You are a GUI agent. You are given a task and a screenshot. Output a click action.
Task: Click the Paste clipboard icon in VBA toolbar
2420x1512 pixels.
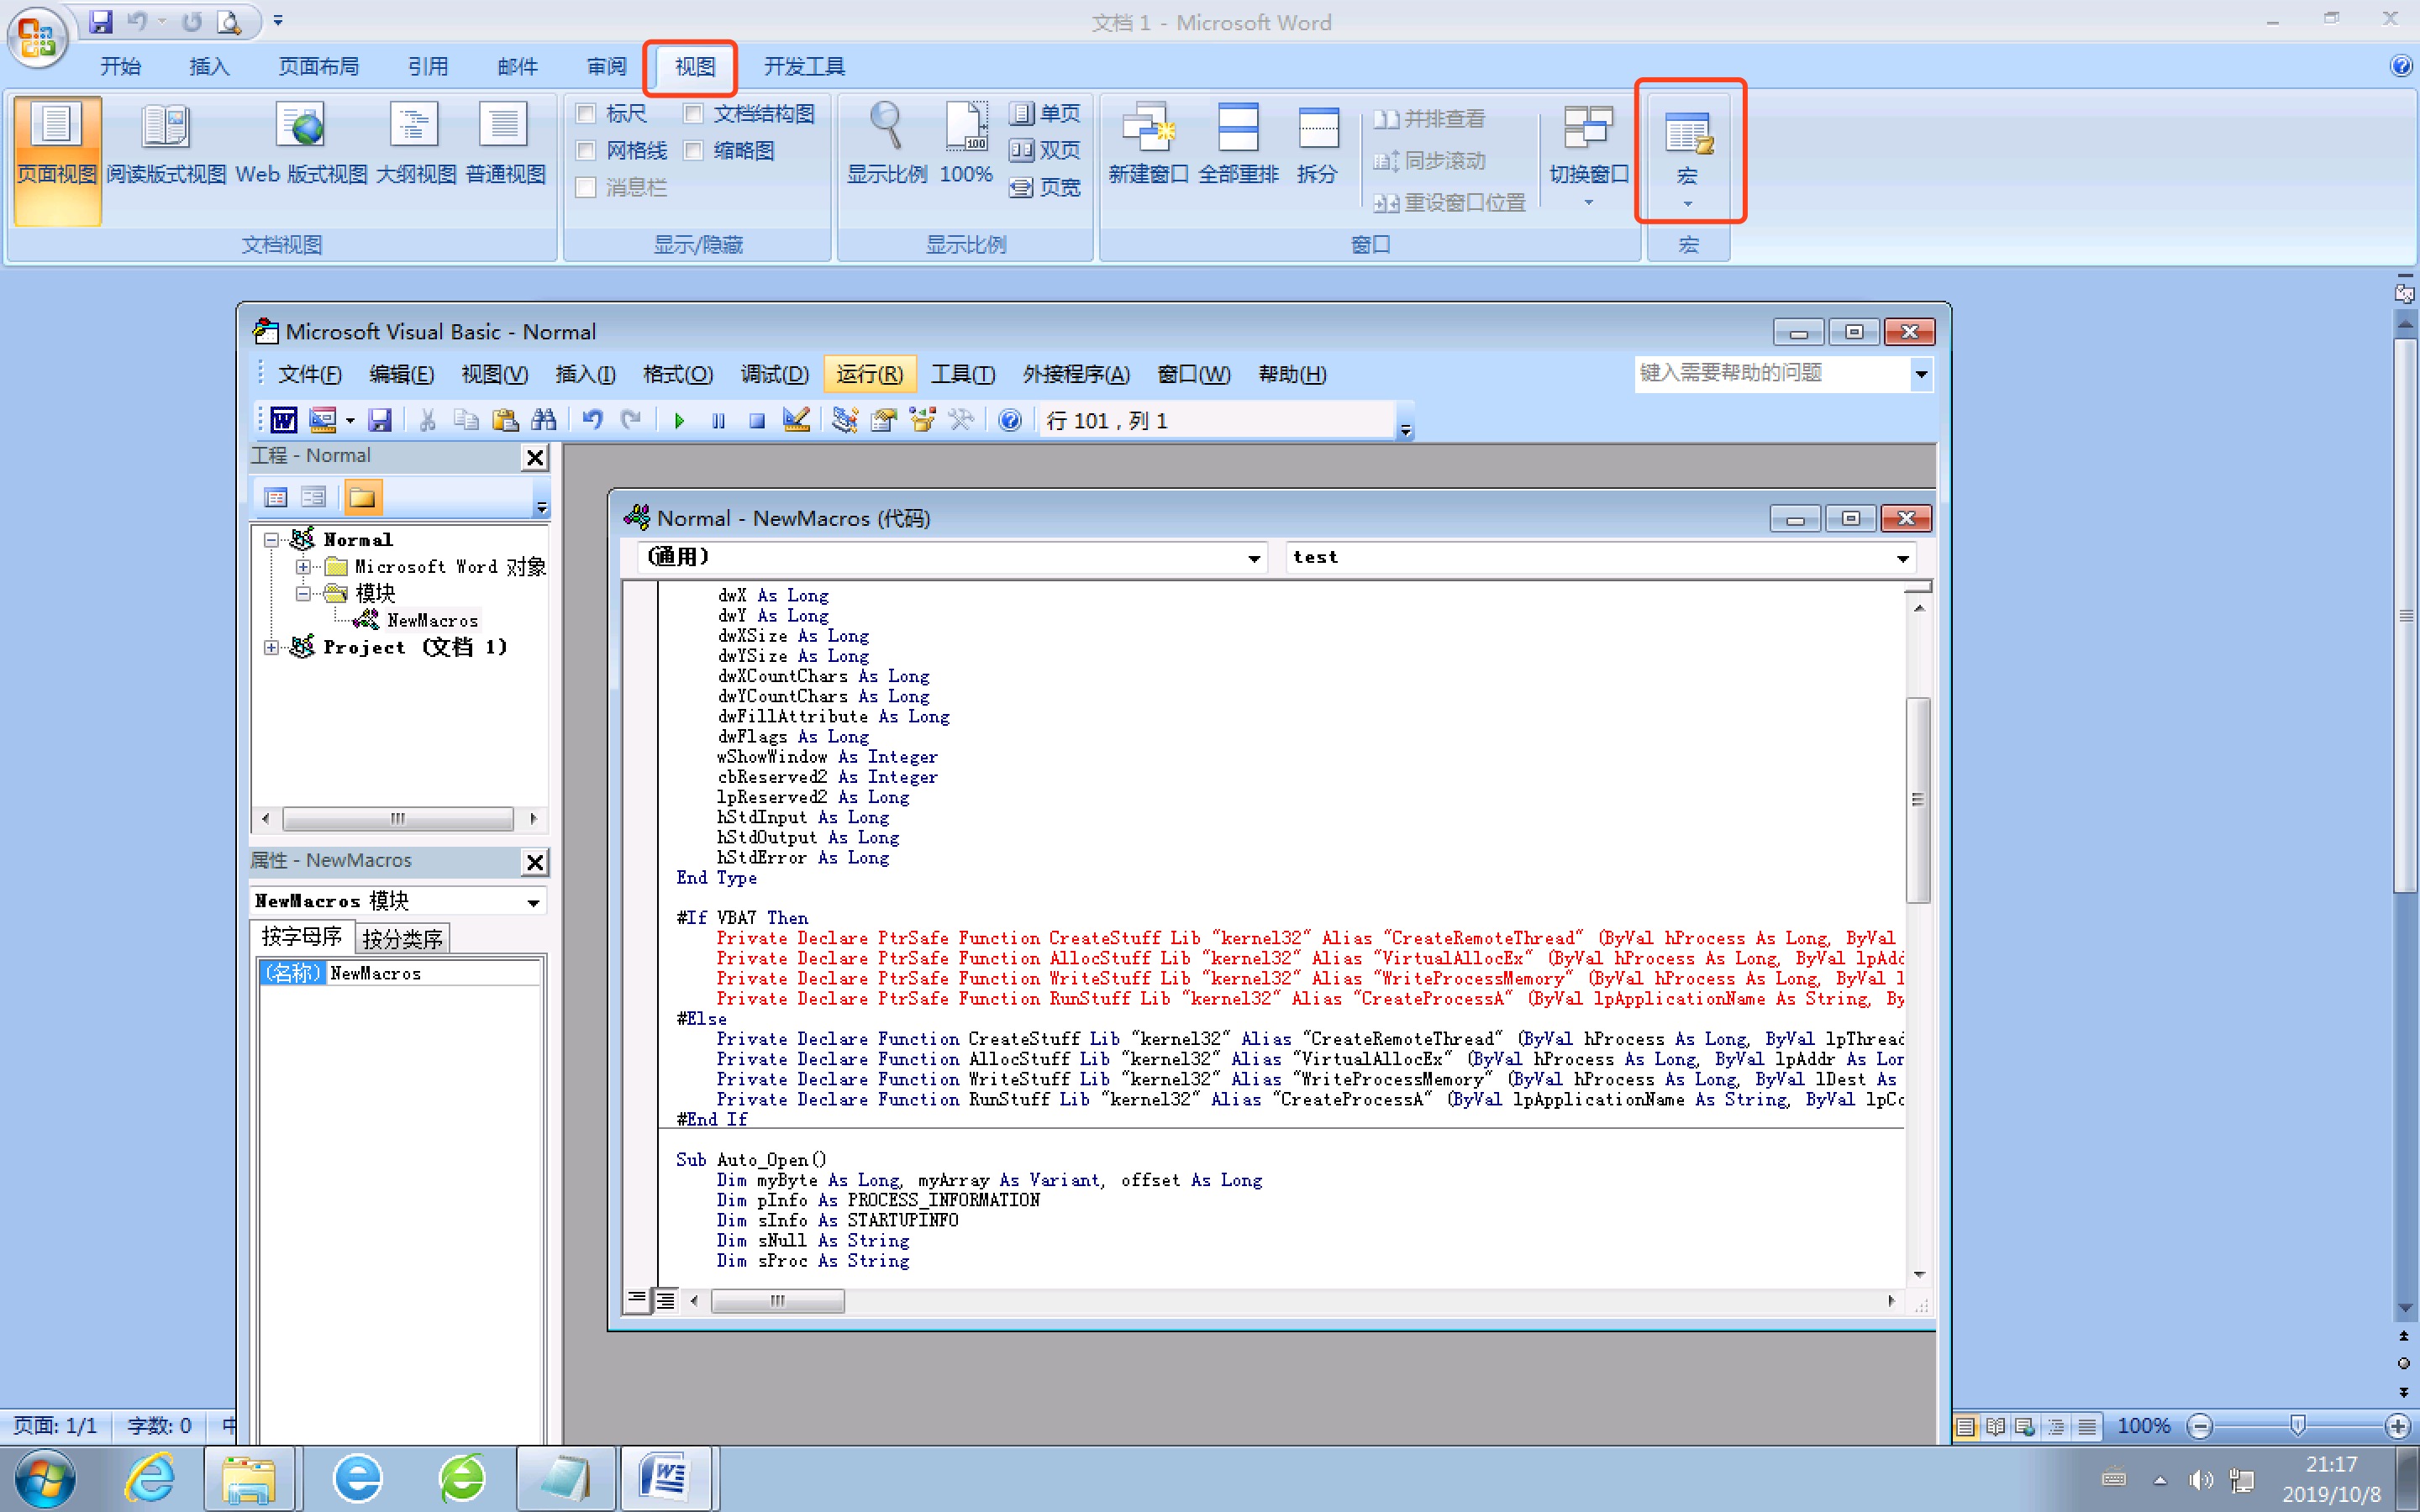point(505,420)
